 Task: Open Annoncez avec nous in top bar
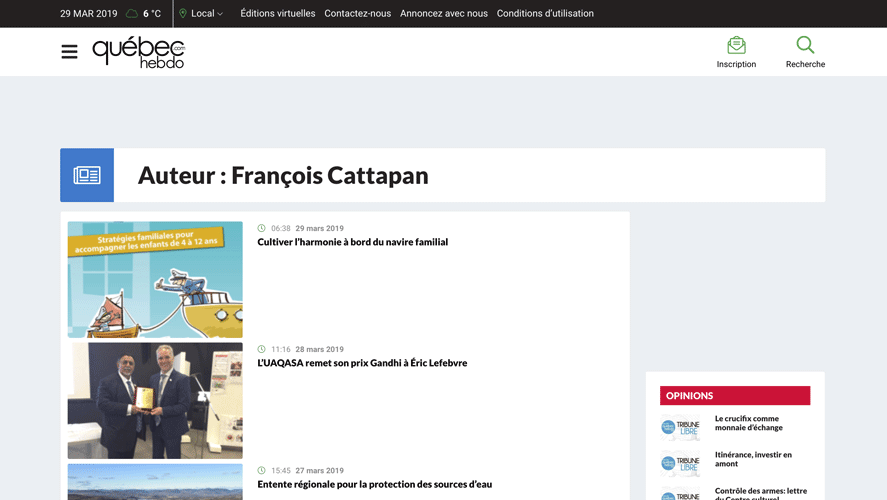click(x=444, y=14)
